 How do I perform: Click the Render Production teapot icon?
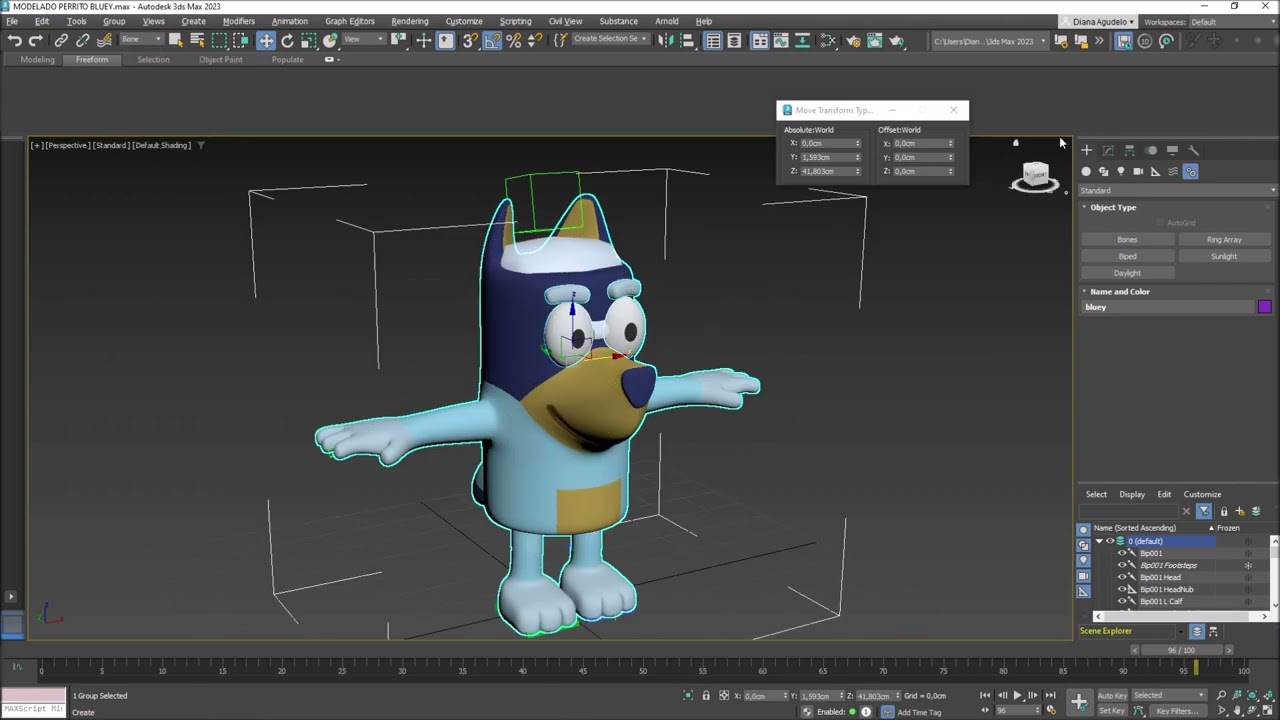896,40
